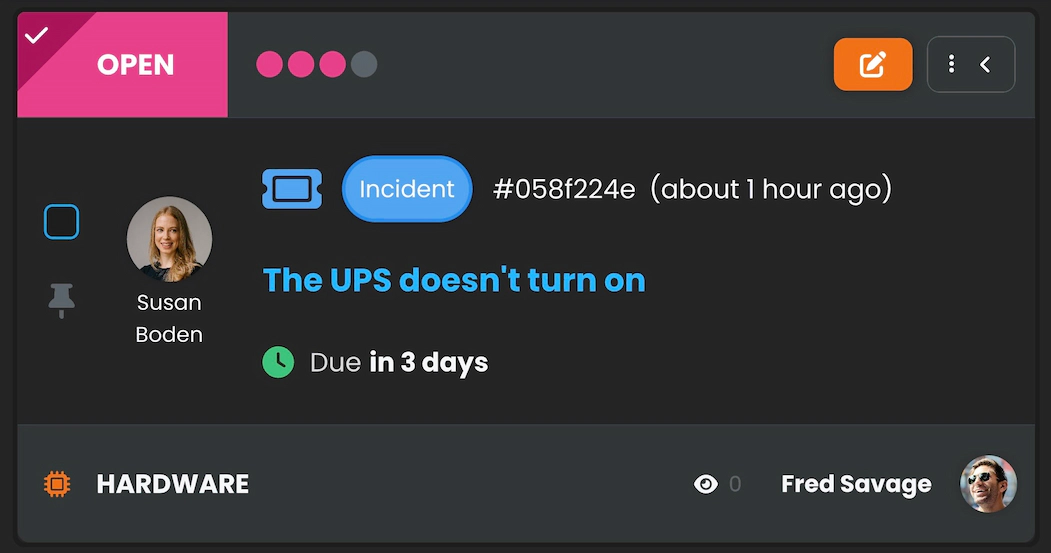Collapse panel with the left chevron
1051x553 pixels.
(985, 65)
